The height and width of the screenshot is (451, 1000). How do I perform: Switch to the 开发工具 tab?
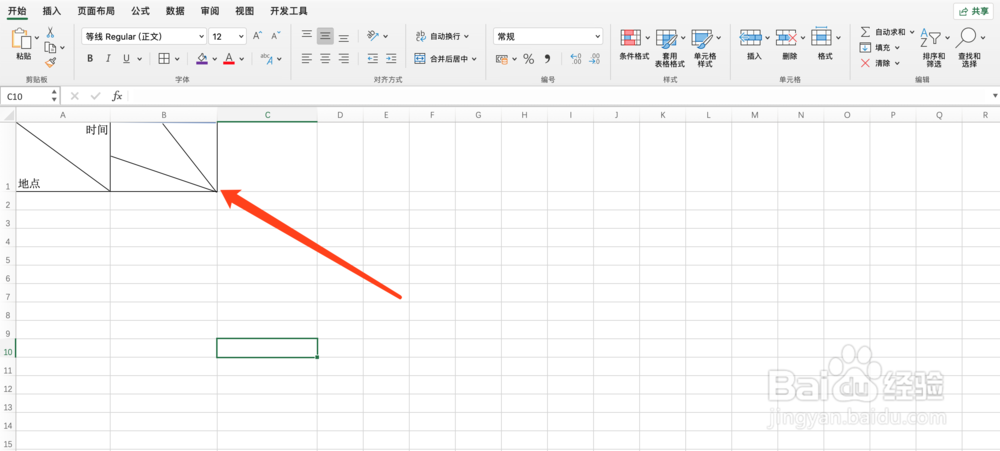click(288, 11)
